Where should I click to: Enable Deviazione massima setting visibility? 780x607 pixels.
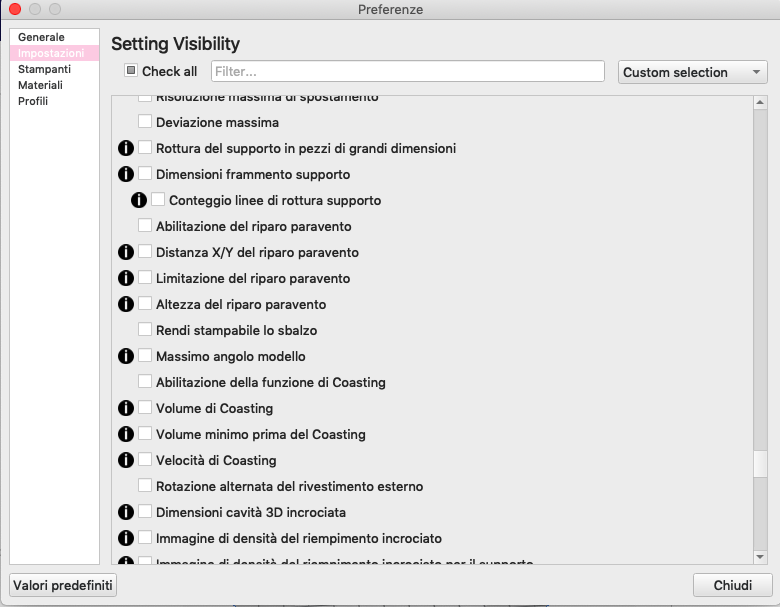[145, 122]
